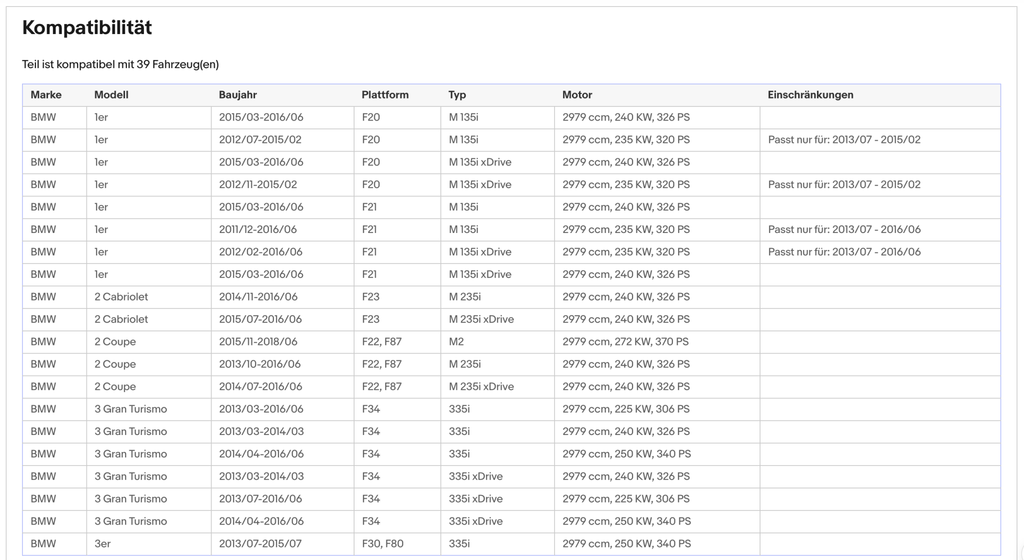The width and height of the screenshot is (1024, 560).
Task: Select Baujahr cell 2015/07-2016/06
Action: coord(261,319)
